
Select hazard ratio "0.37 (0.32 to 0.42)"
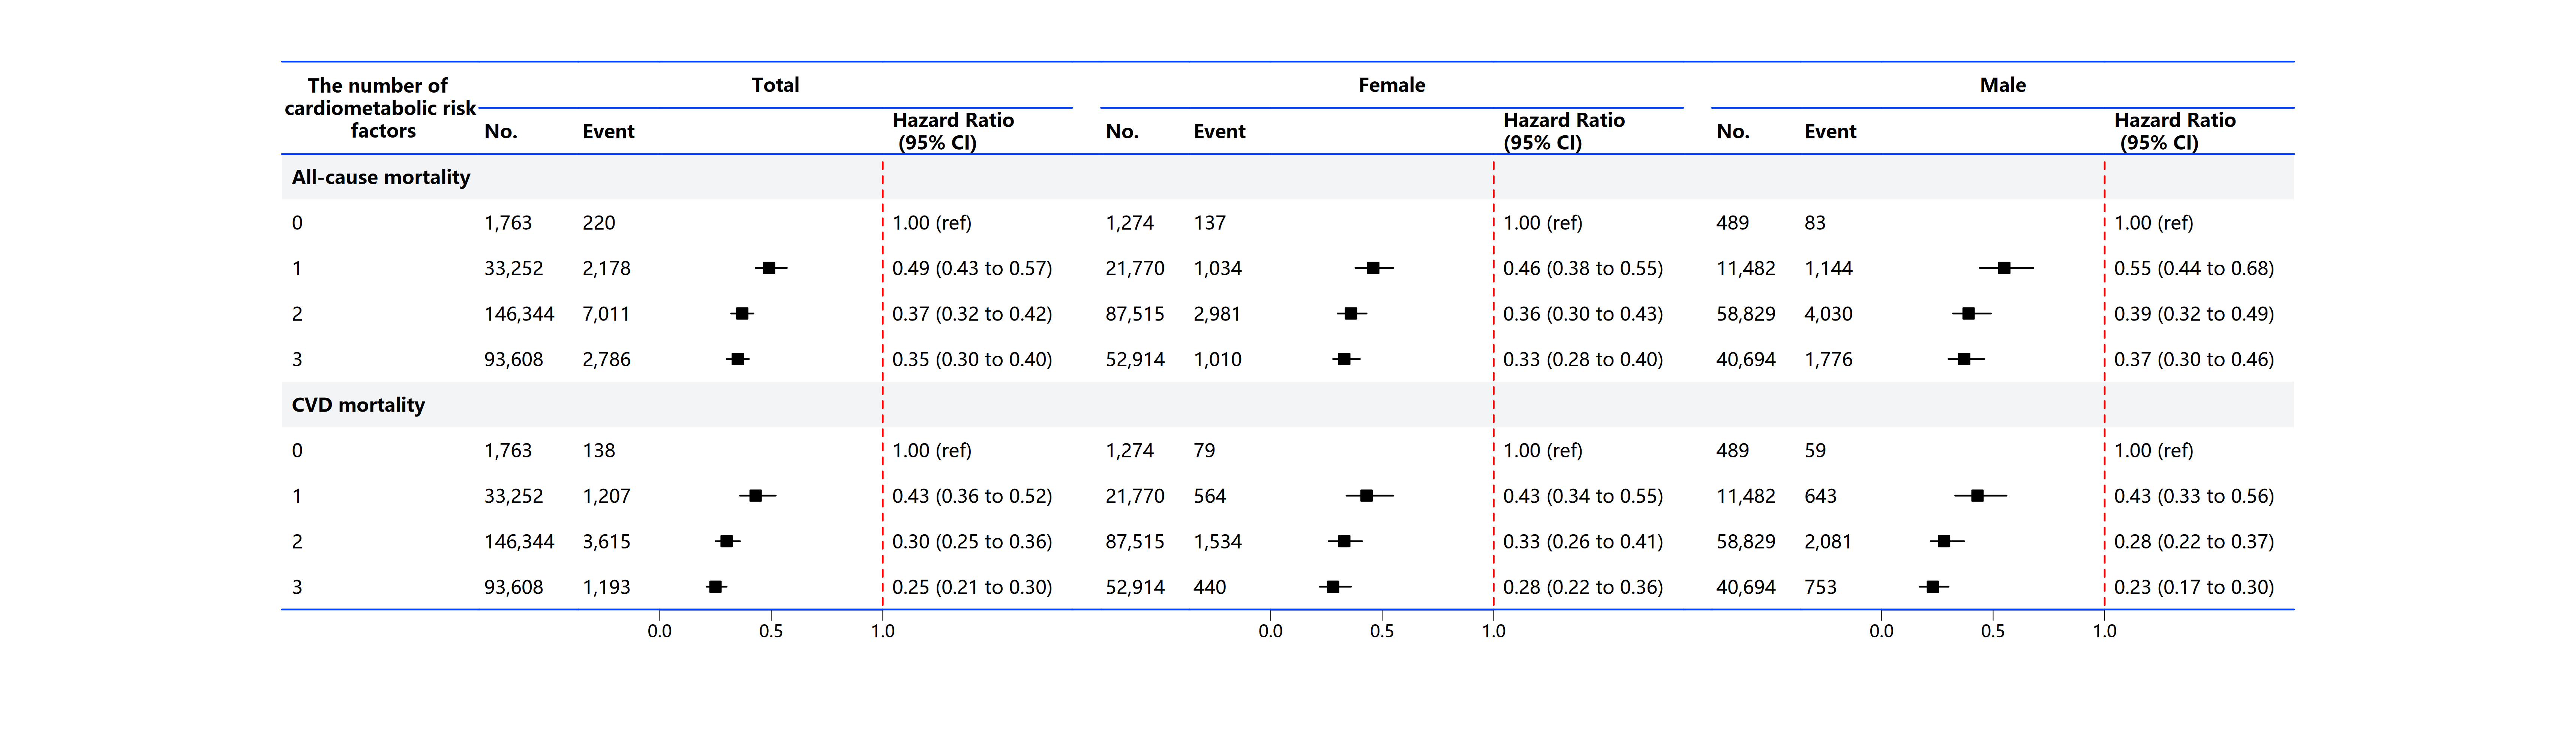(x=972, y=314)
